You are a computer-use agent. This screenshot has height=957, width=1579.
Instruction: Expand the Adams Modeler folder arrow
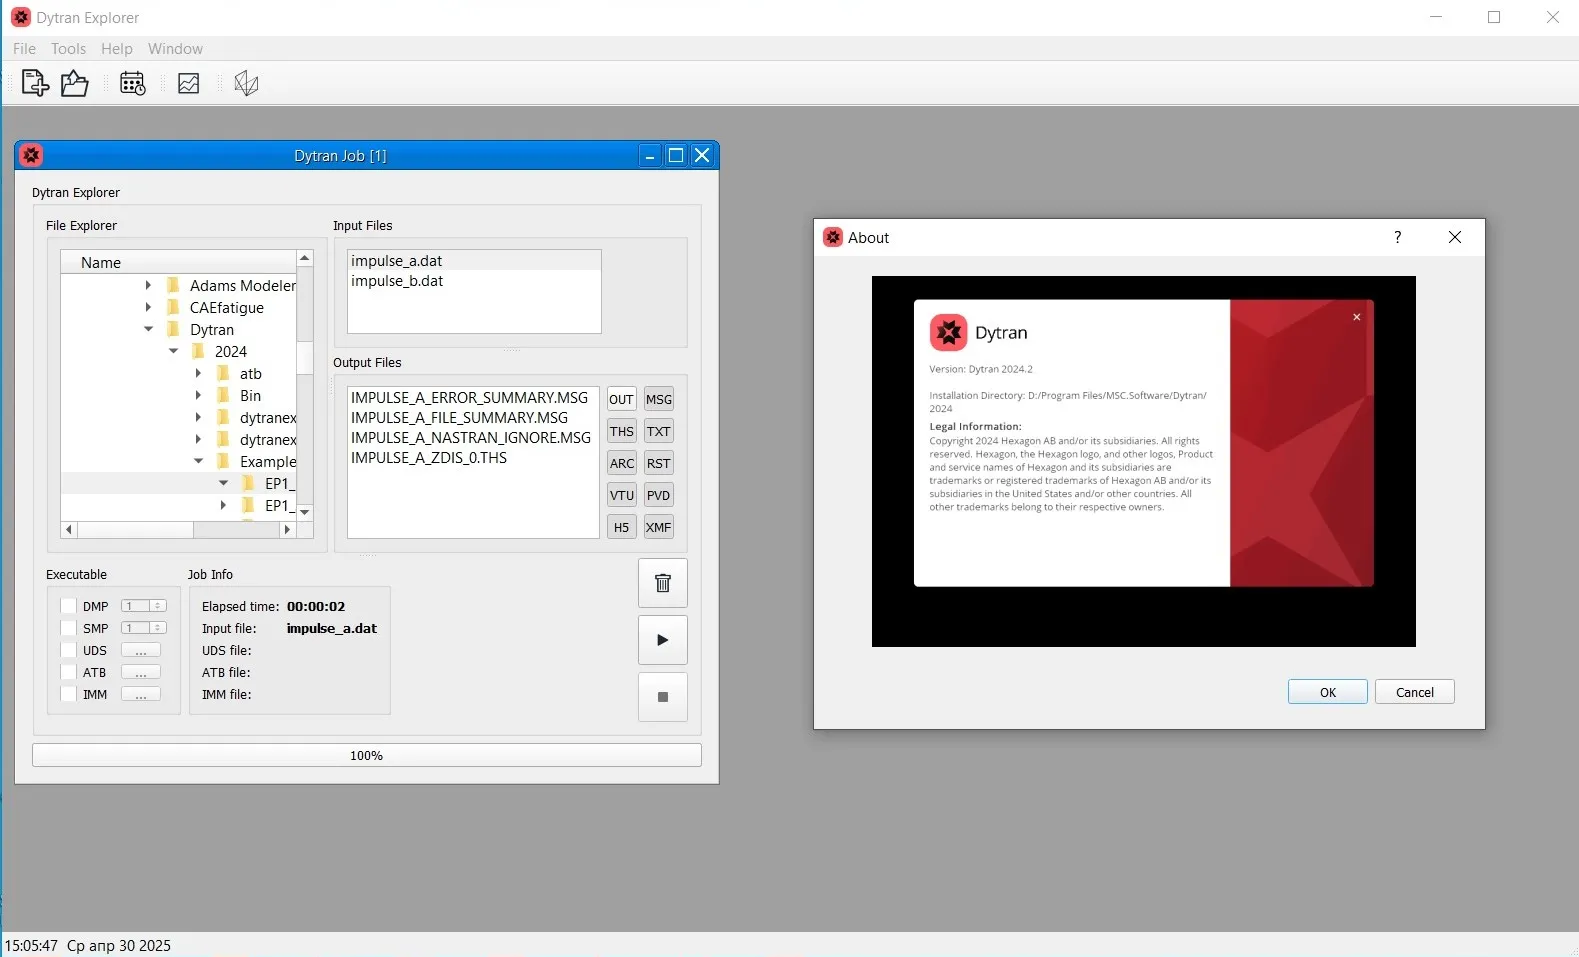click(148, 285)
